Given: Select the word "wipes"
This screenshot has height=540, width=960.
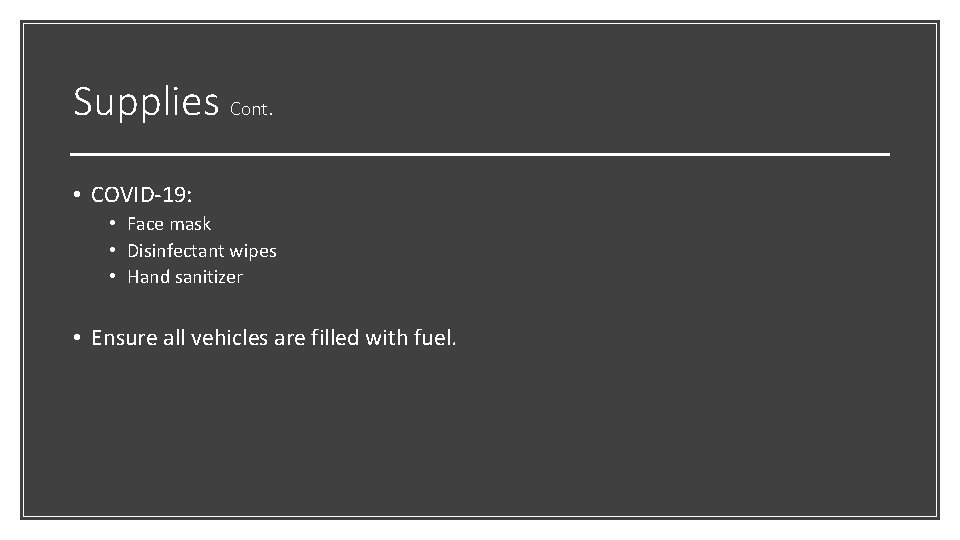Looking at the screenshot, I should click(253, 251).
